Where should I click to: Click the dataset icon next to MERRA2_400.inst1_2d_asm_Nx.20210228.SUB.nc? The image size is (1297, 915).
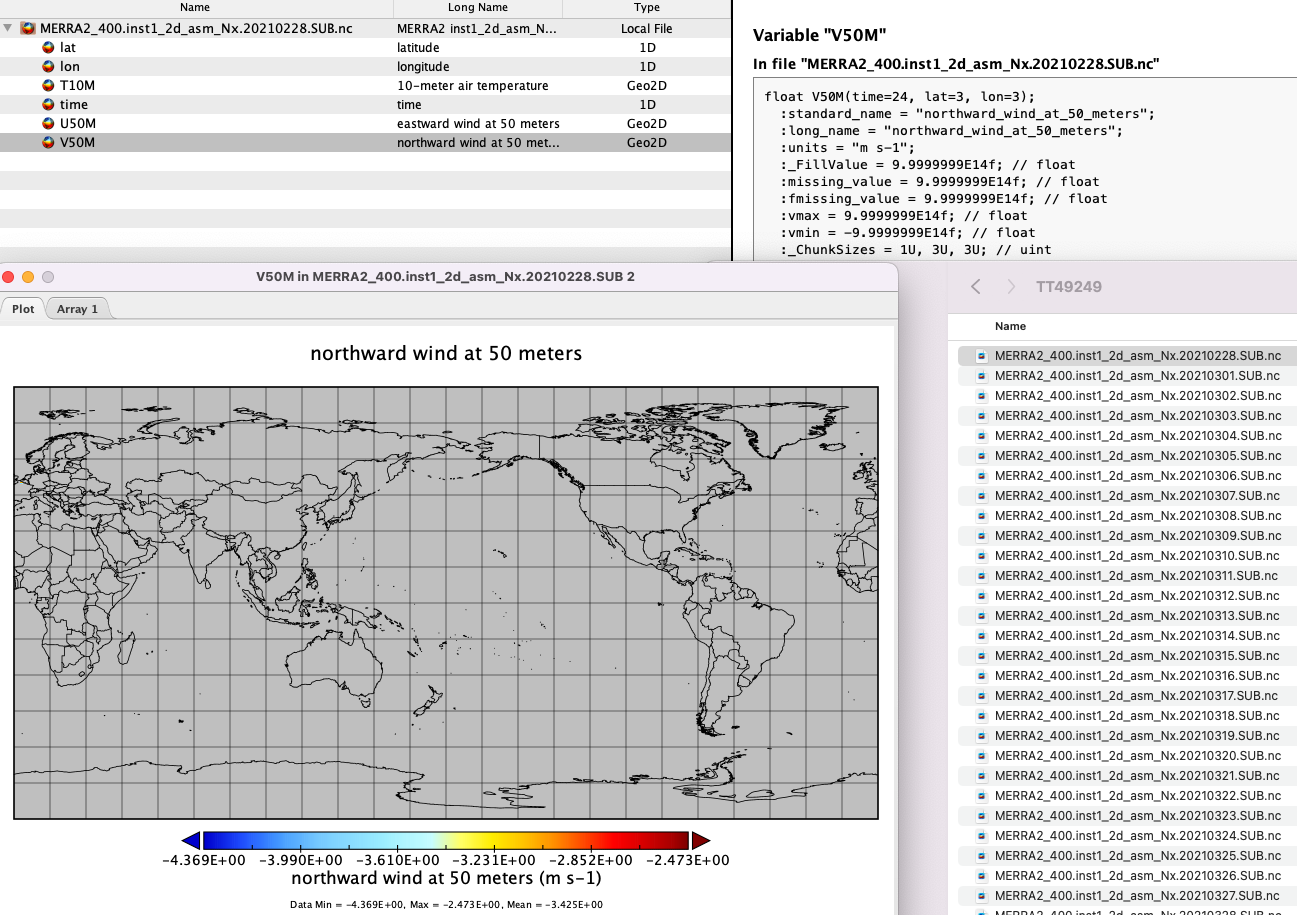tap(30, 28)
